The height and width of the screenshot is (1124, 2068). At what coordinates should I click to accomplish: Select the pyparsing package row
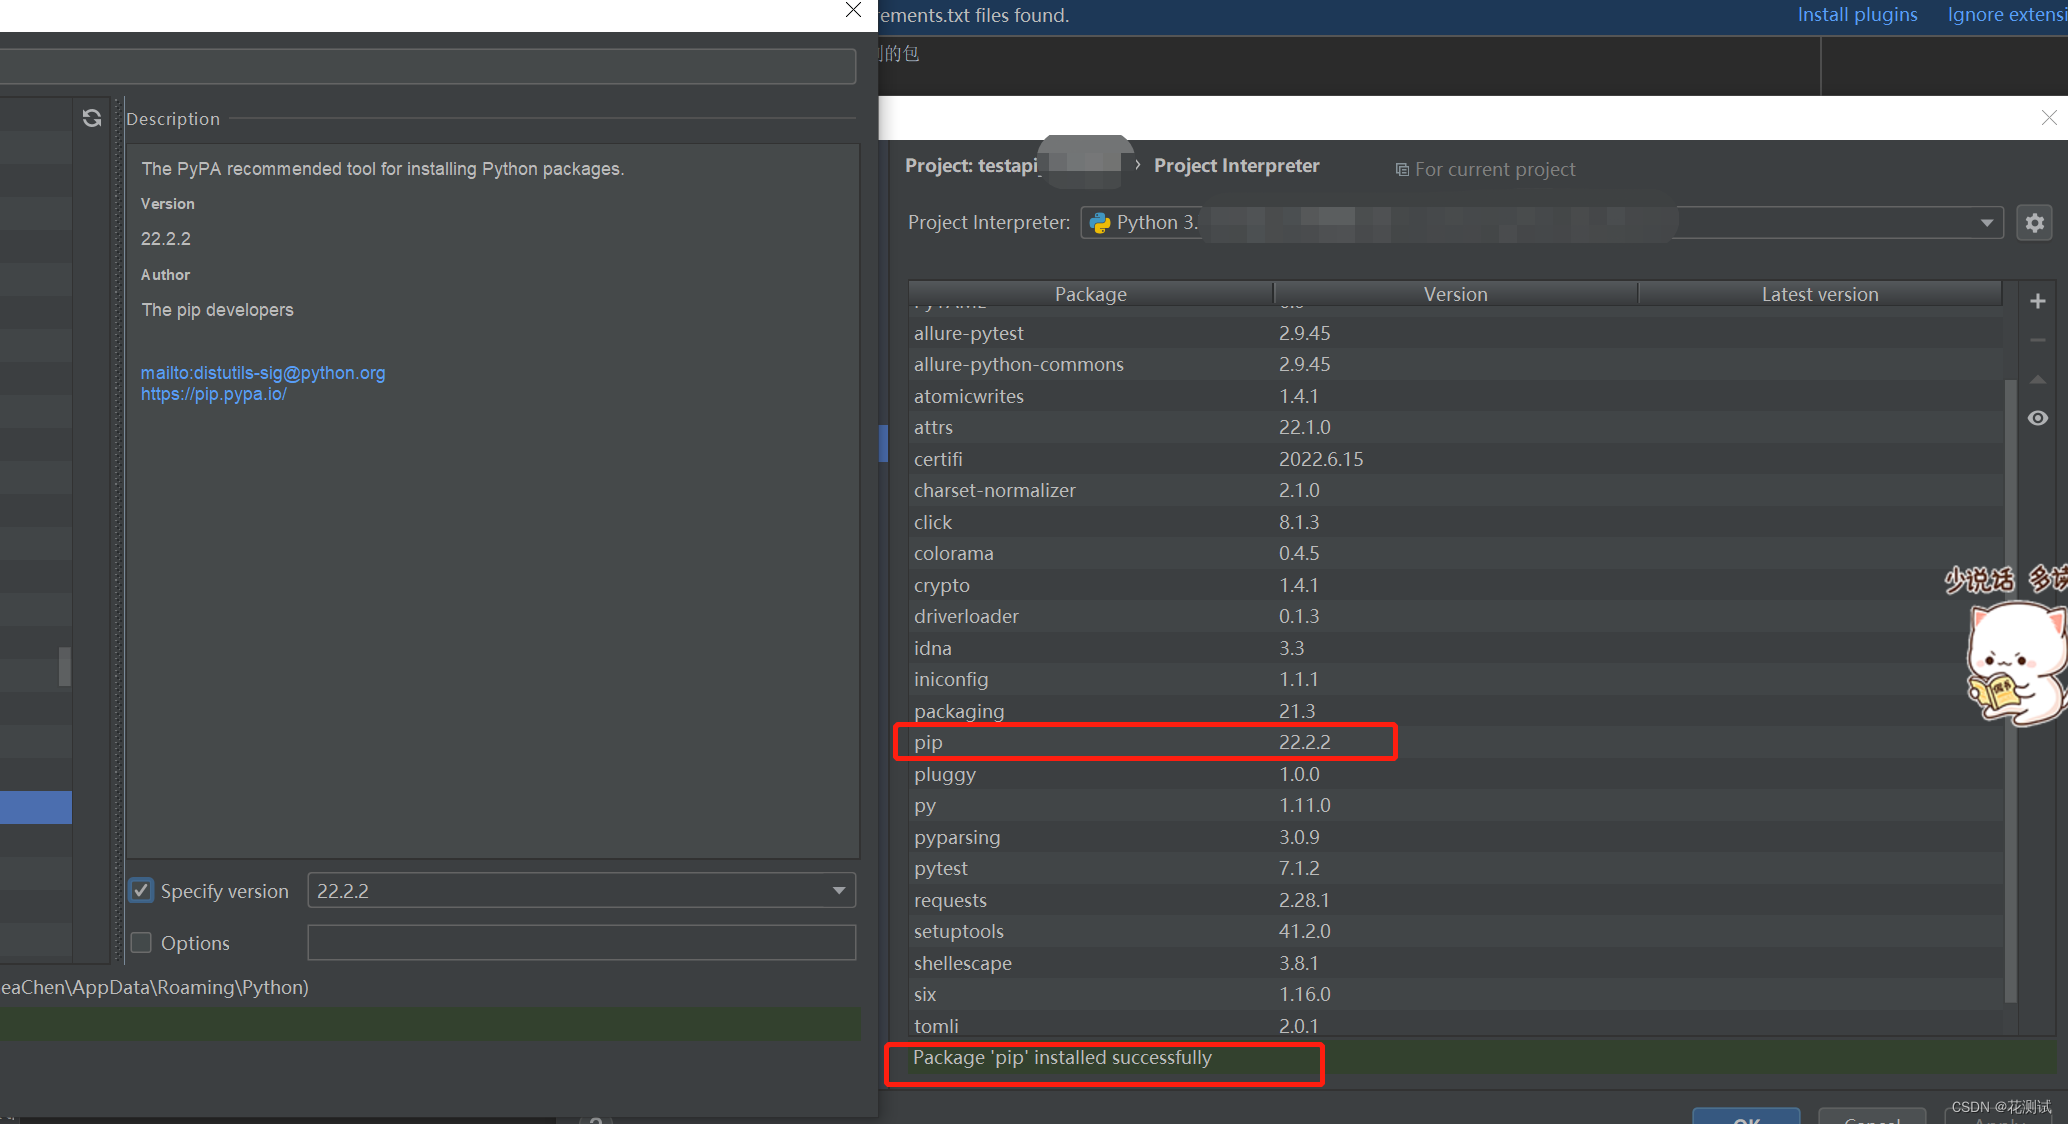coord(1456,837)
